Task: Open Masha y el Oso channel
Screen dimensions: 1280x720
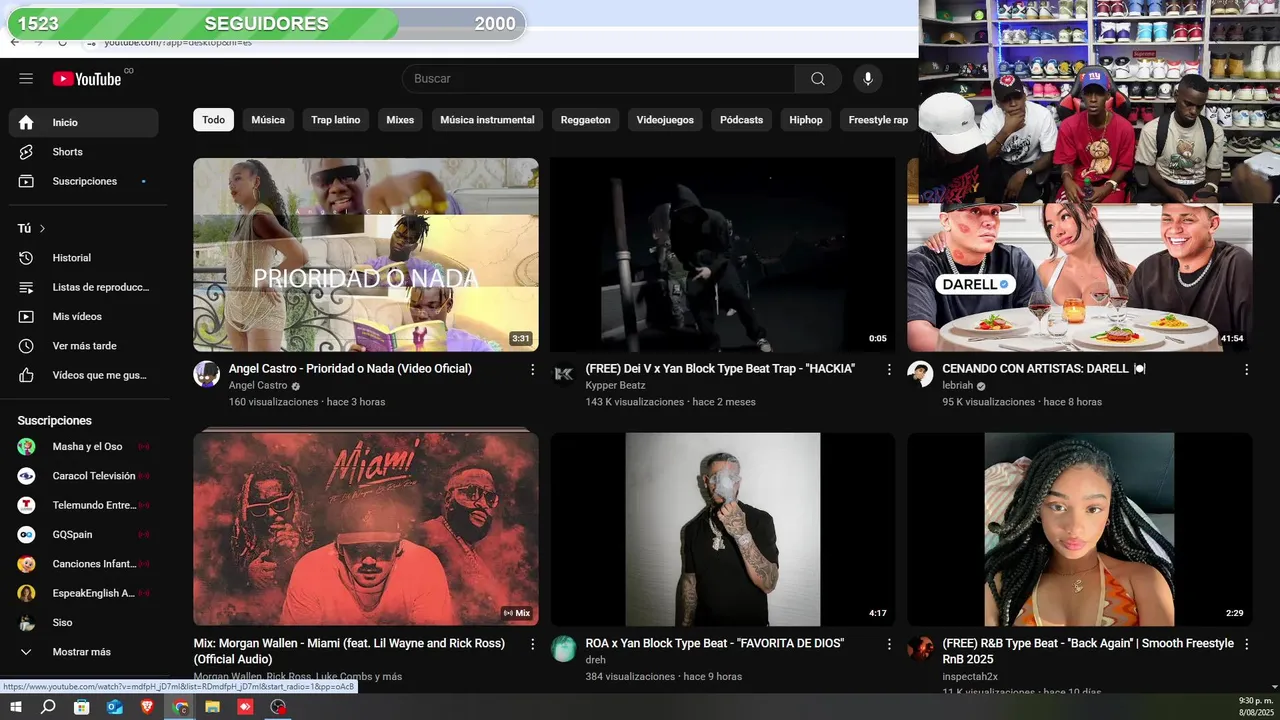Action: (84, 447)
